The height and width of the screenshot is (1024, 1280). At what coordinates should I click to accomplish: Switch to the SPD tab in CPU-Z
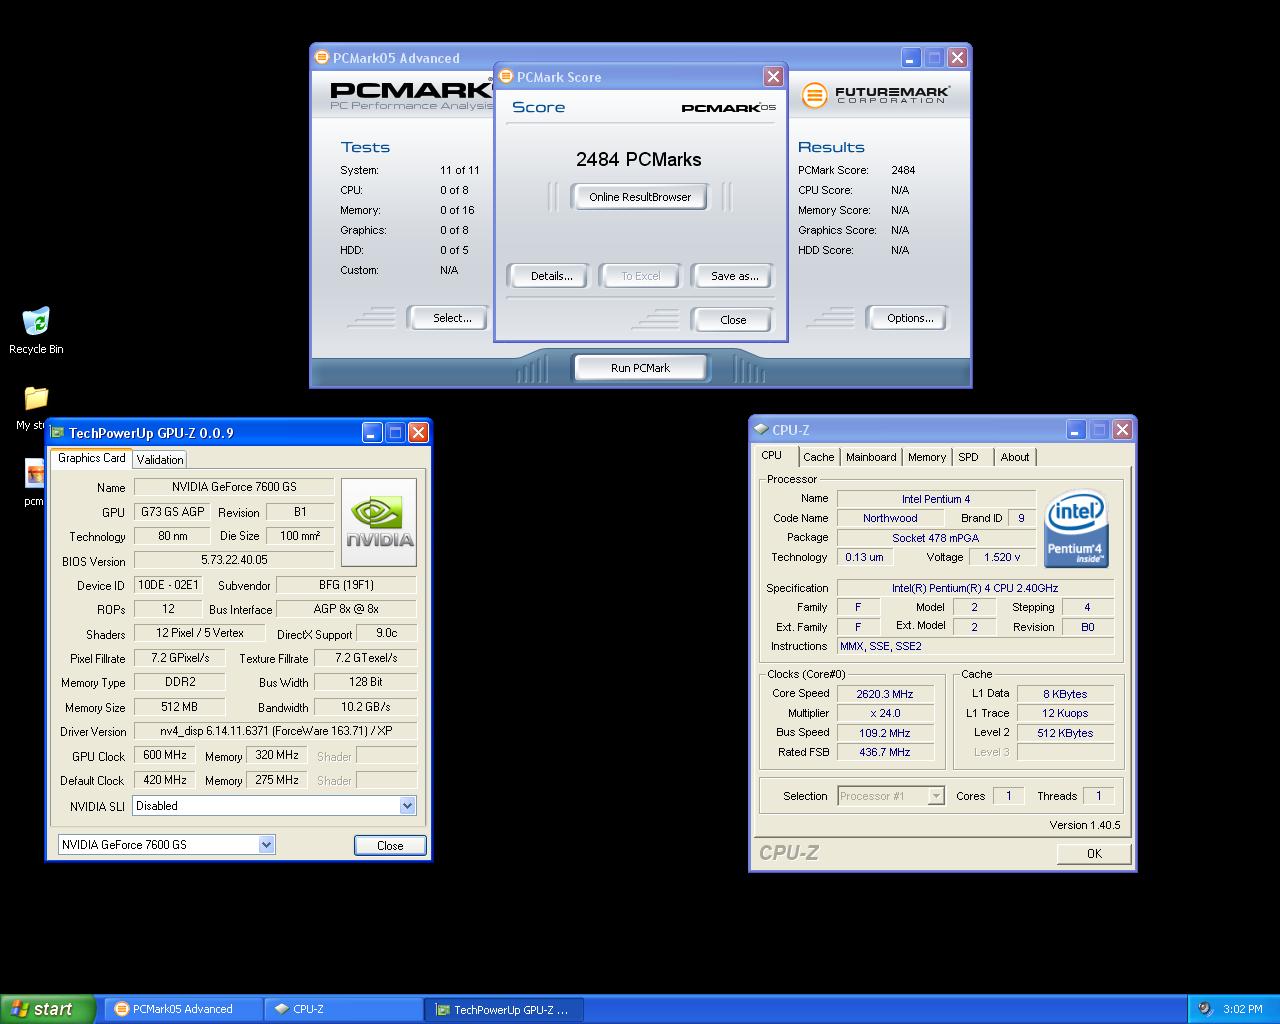968,457
